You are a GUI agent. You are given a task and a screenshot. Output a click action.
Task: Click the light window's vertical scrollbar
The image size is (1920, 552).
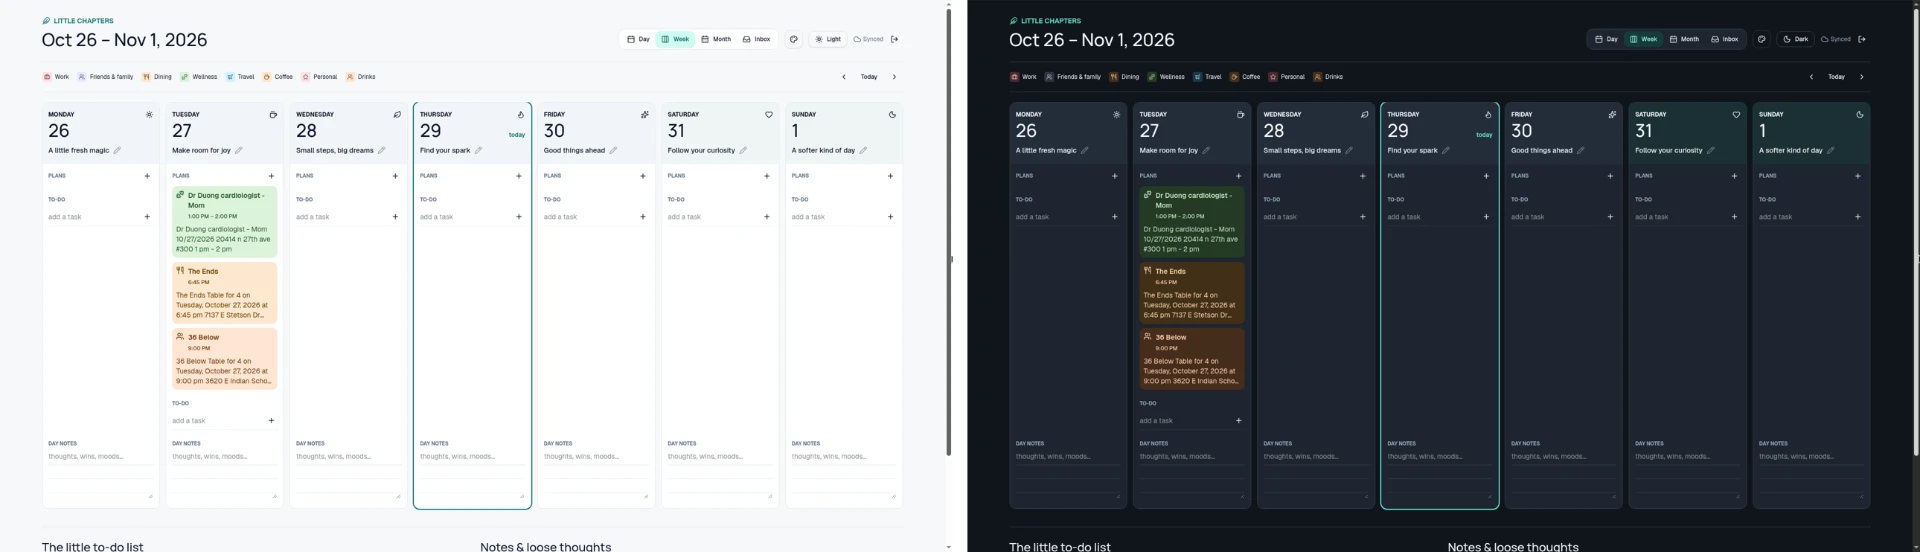coord(949,230)
